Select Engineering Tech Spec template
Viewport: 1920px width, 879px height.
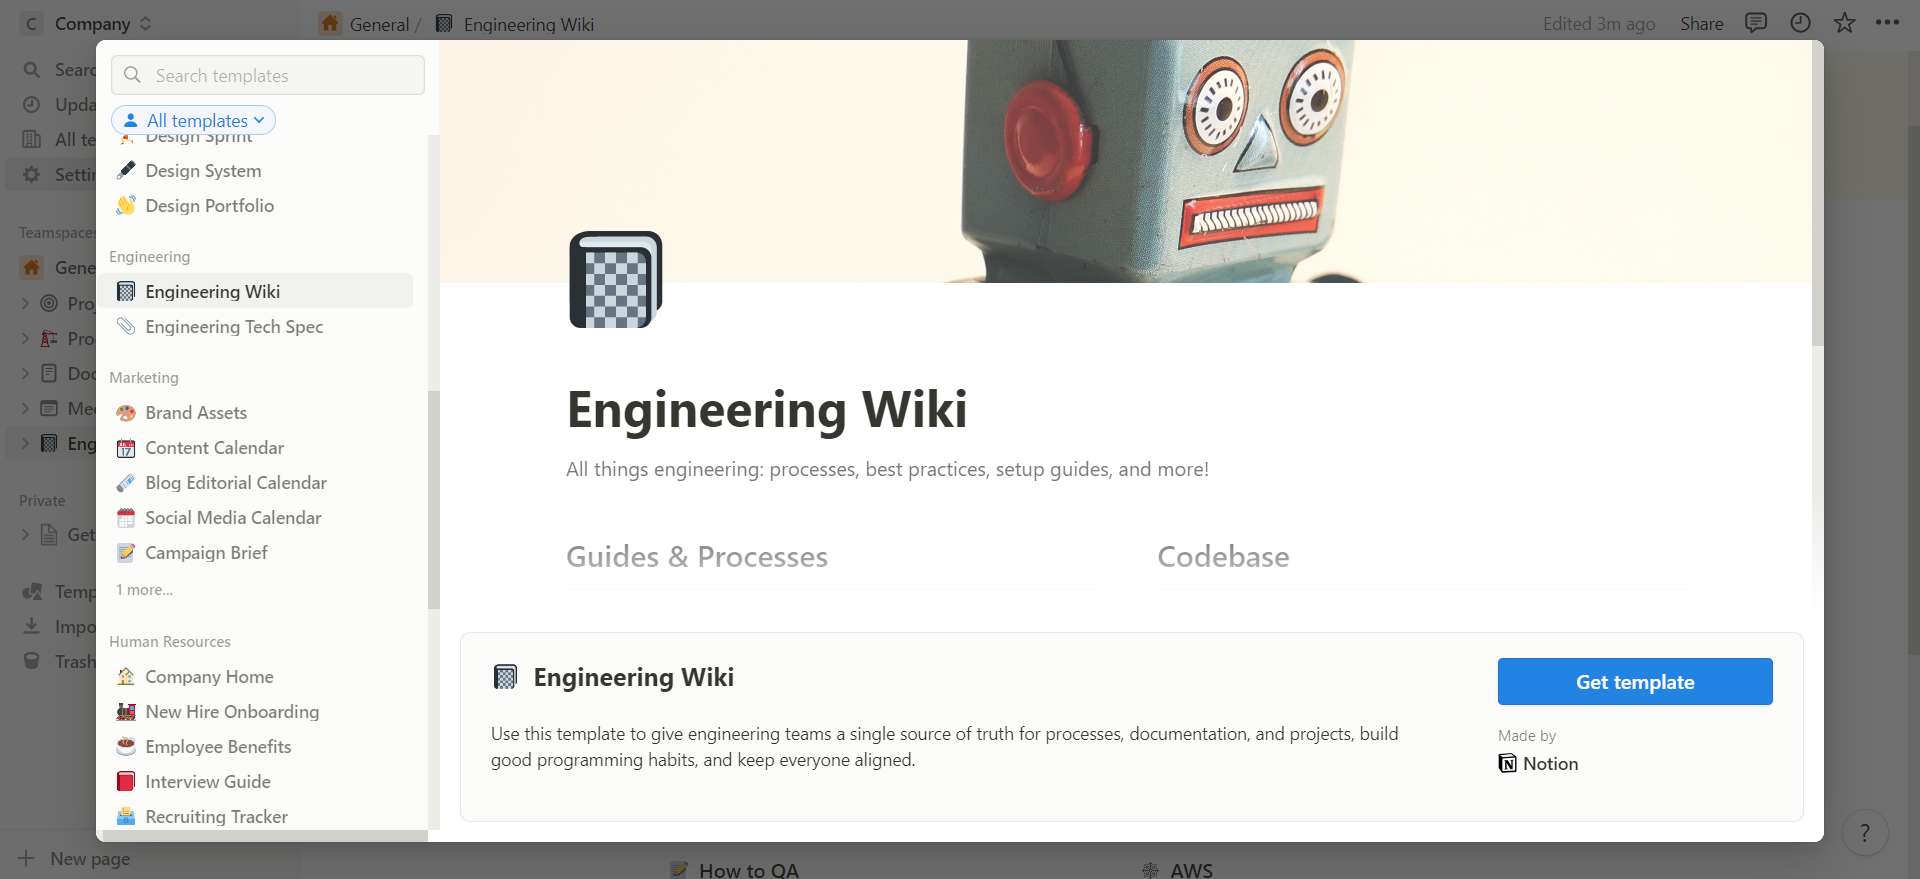(x=258, y=326)
